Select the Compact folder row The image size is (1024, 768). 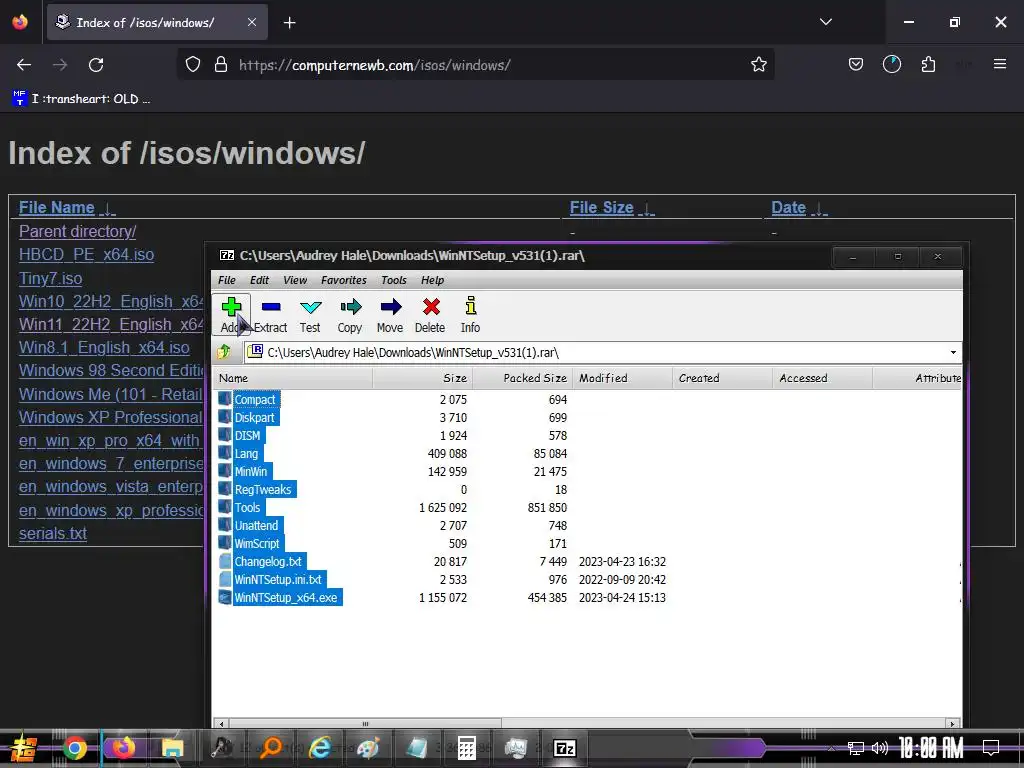pyautogui.click(x=255, y=400)
